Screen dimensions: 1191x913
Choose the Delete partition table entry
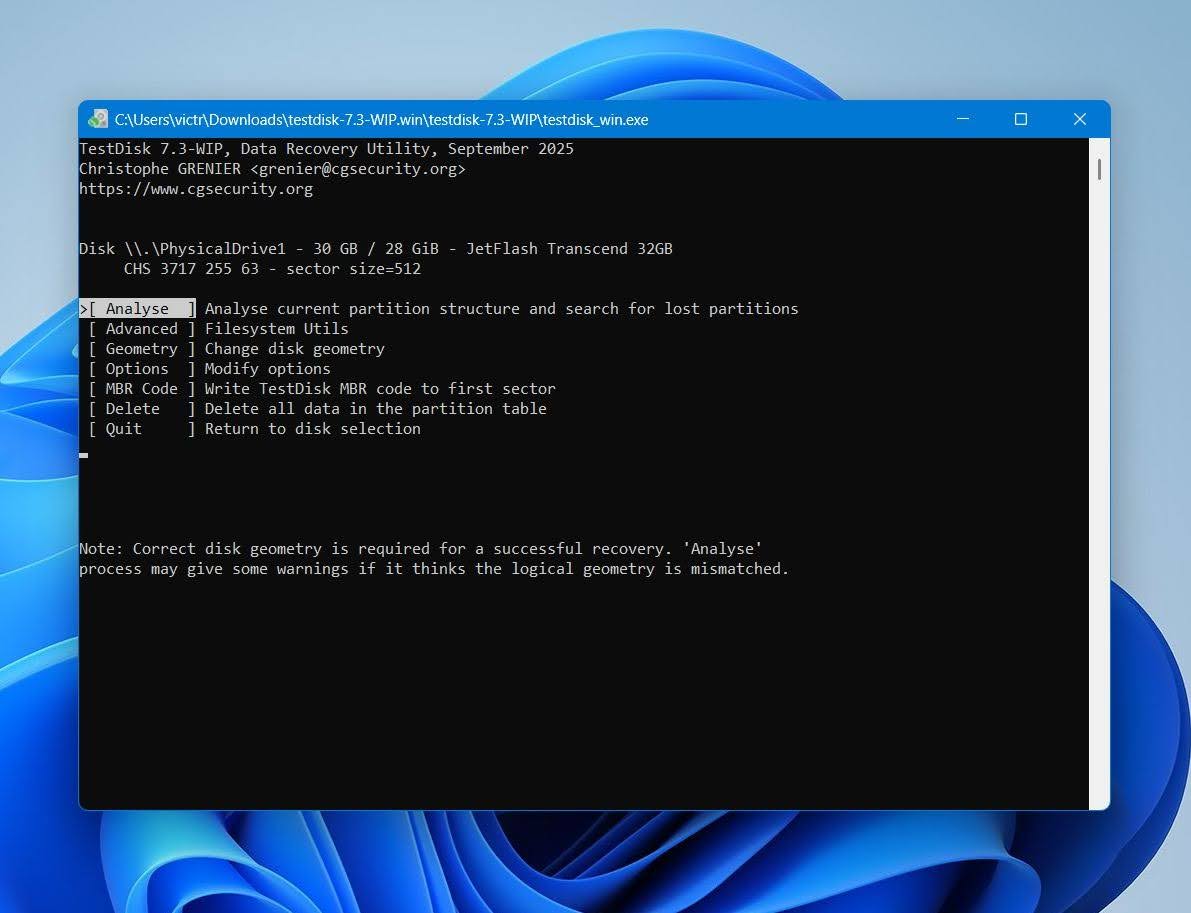coord(141,409)
